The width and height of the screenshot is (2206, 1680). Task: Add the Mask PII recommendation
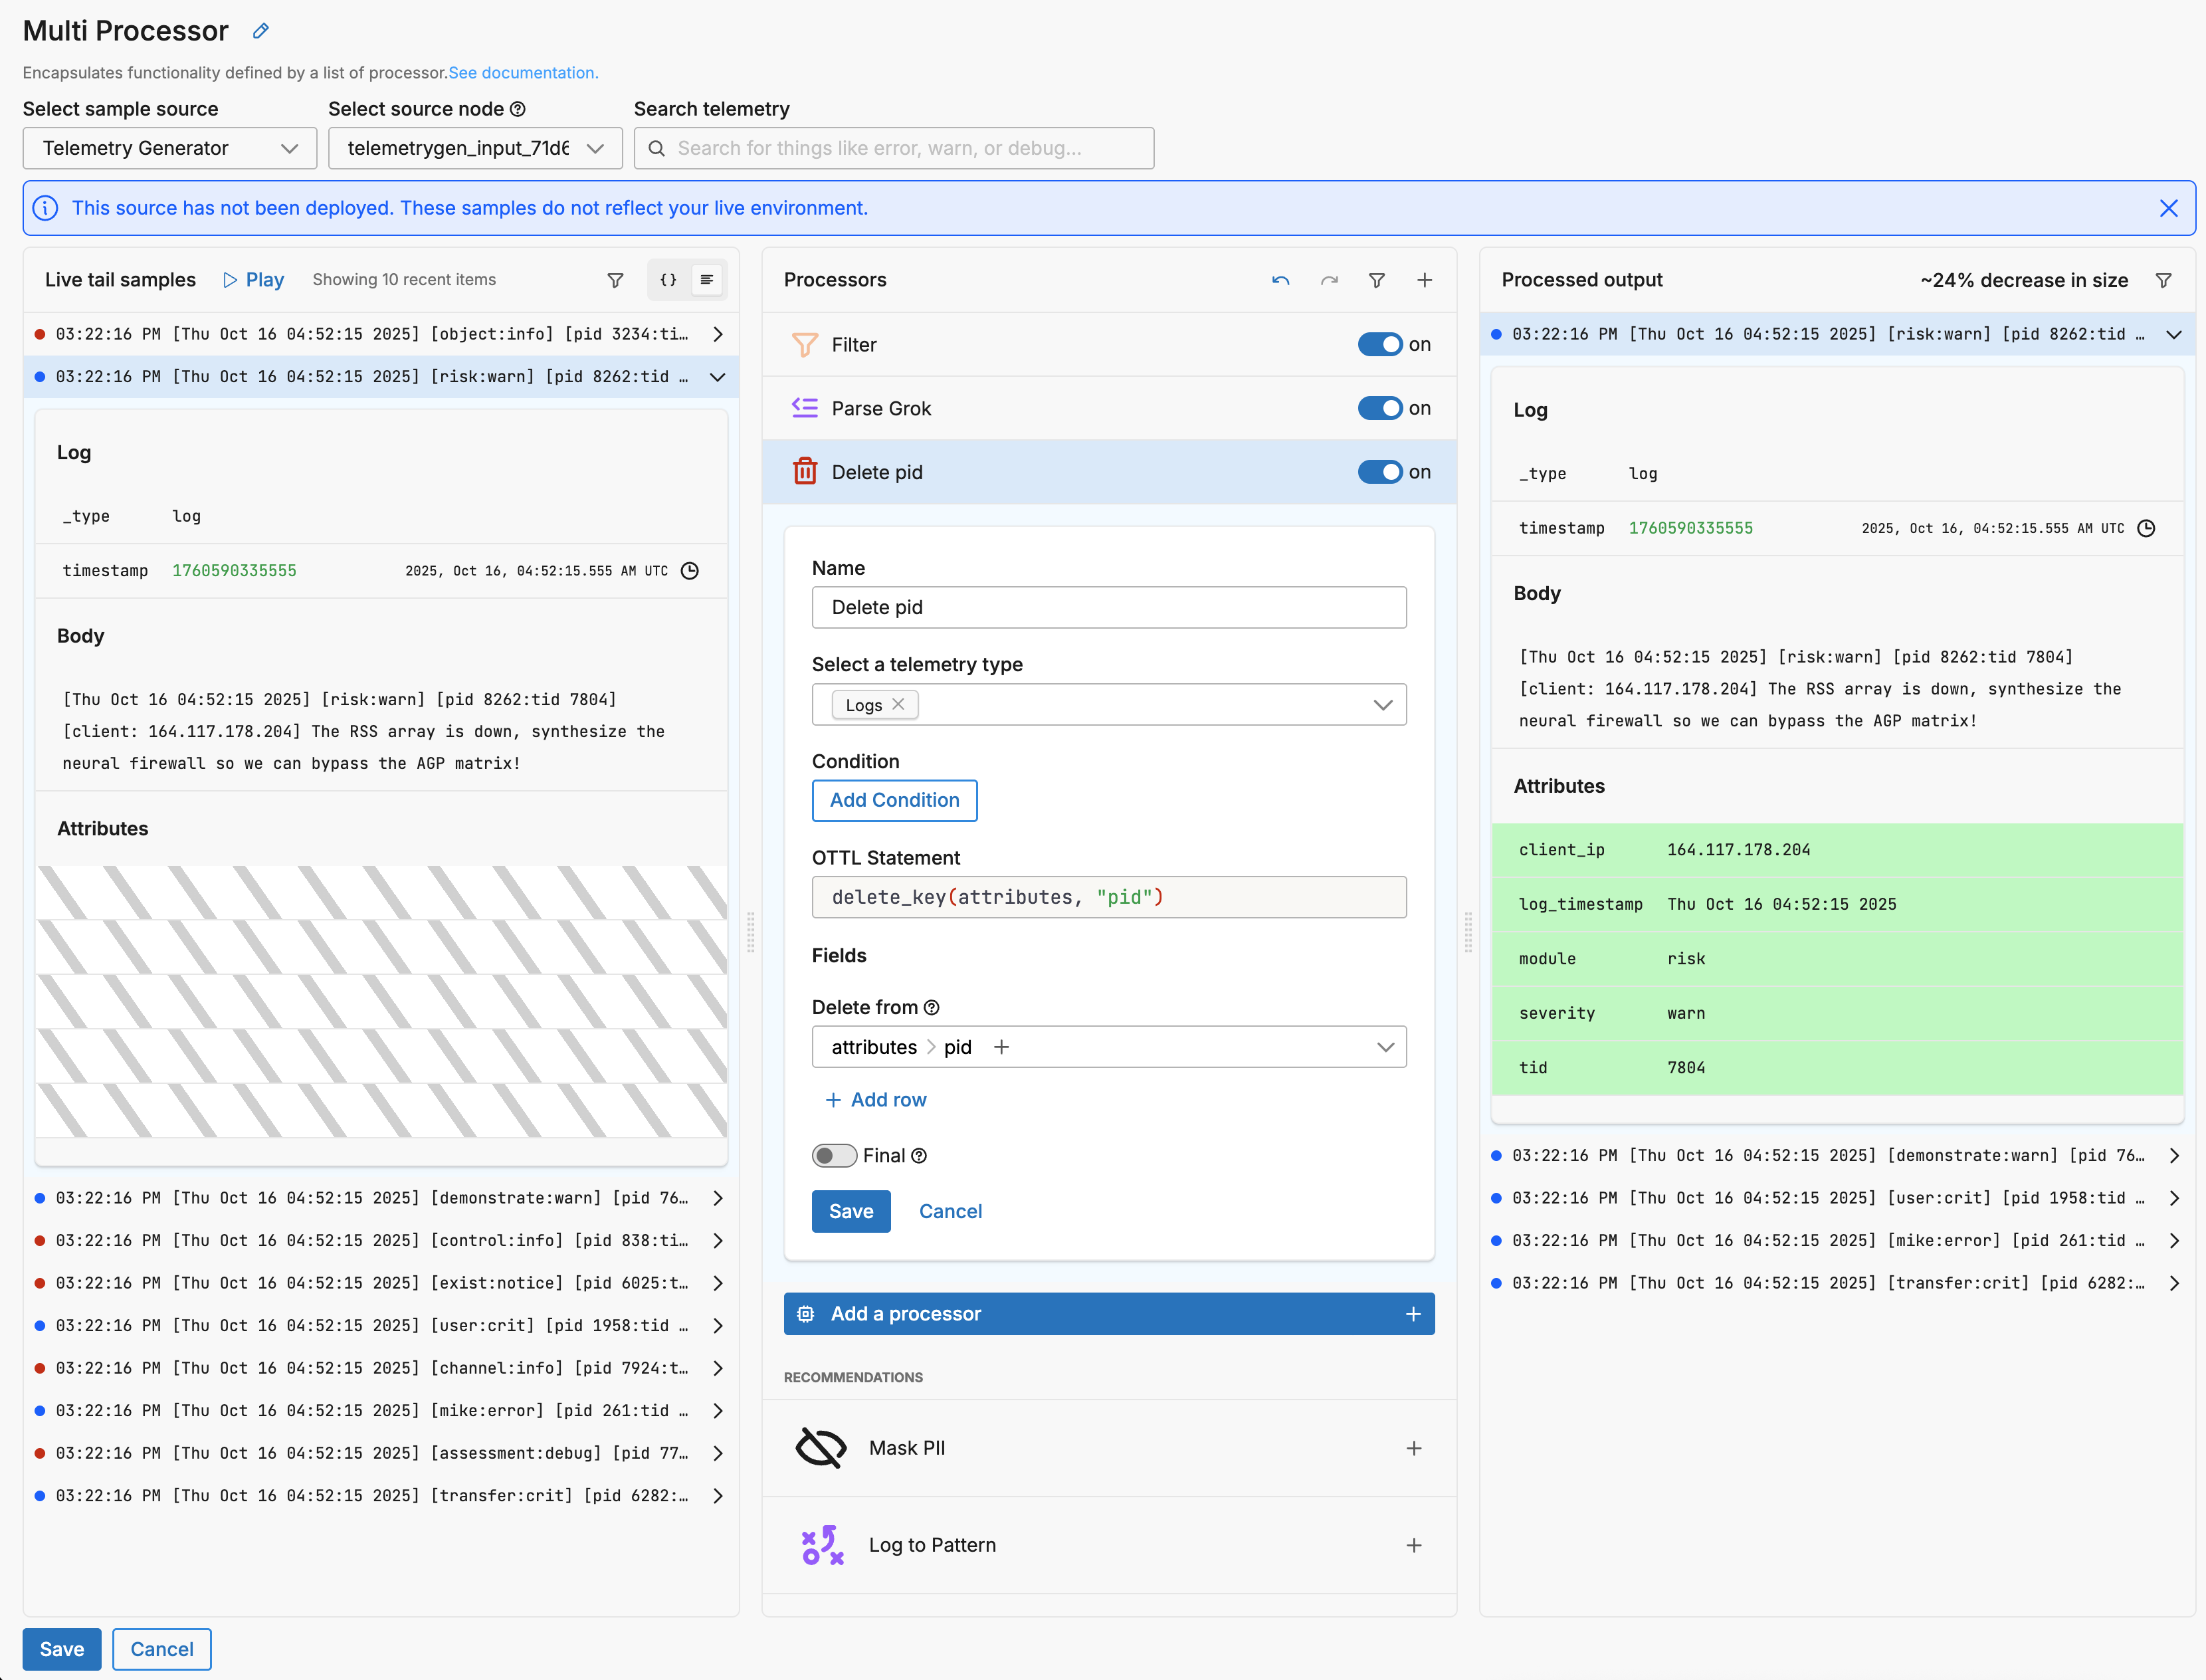pyautogui.click(x=1413, y=1448)
